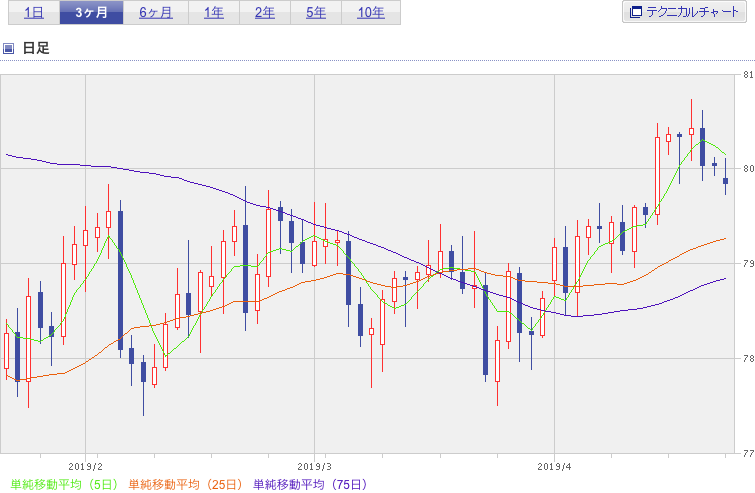Click the 2019/2 date axis label
This screenshot has height=493, width=755.
pos(85,467)
